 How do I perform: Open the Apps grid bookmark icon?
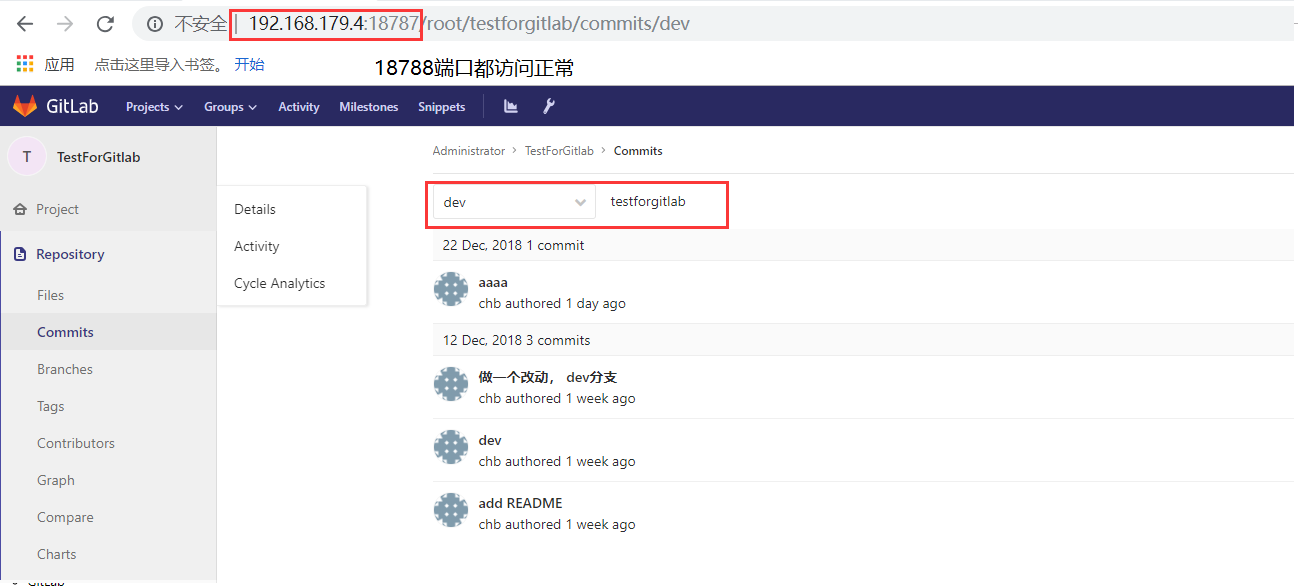click(x=25, y=64)
